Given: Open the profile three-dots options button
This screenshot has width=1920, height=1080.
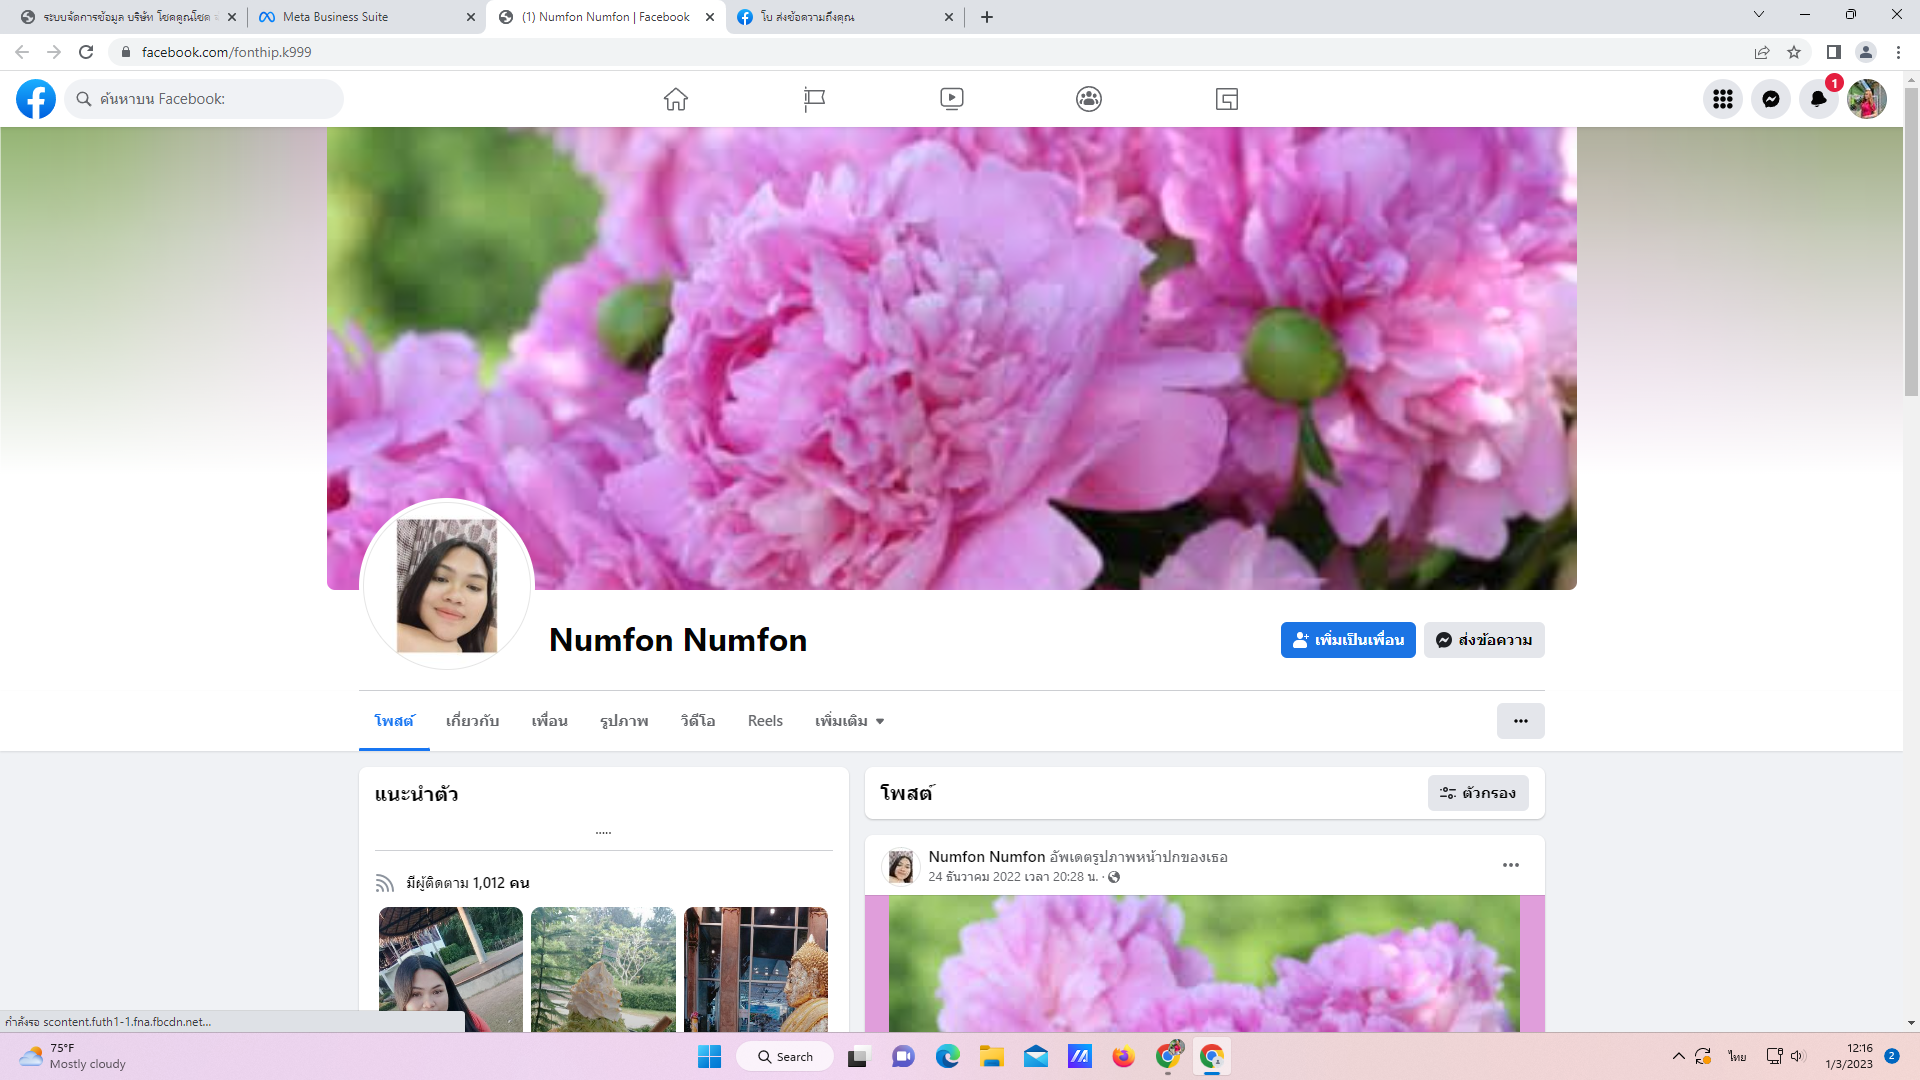Looking at the screenshot, I should pos(1520,721).
